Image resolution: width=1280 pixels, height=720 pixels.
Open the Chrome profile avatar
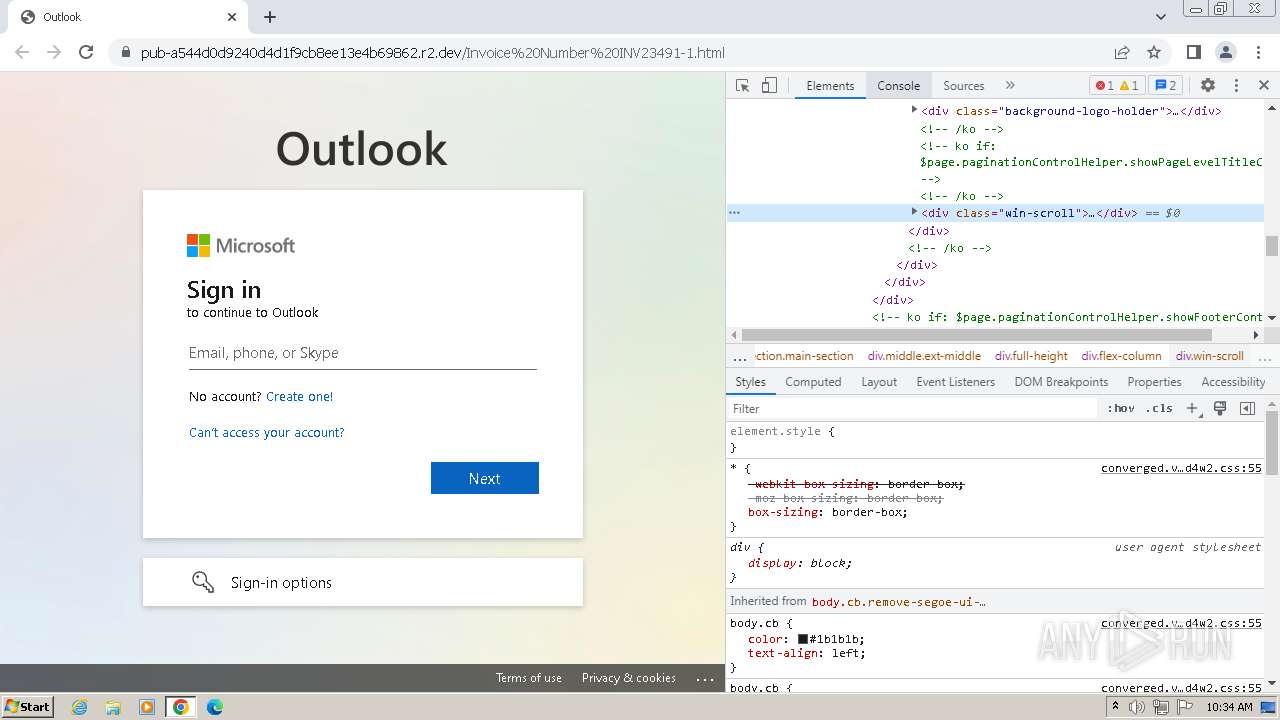pyautogui.click(x=1226, y=52)
